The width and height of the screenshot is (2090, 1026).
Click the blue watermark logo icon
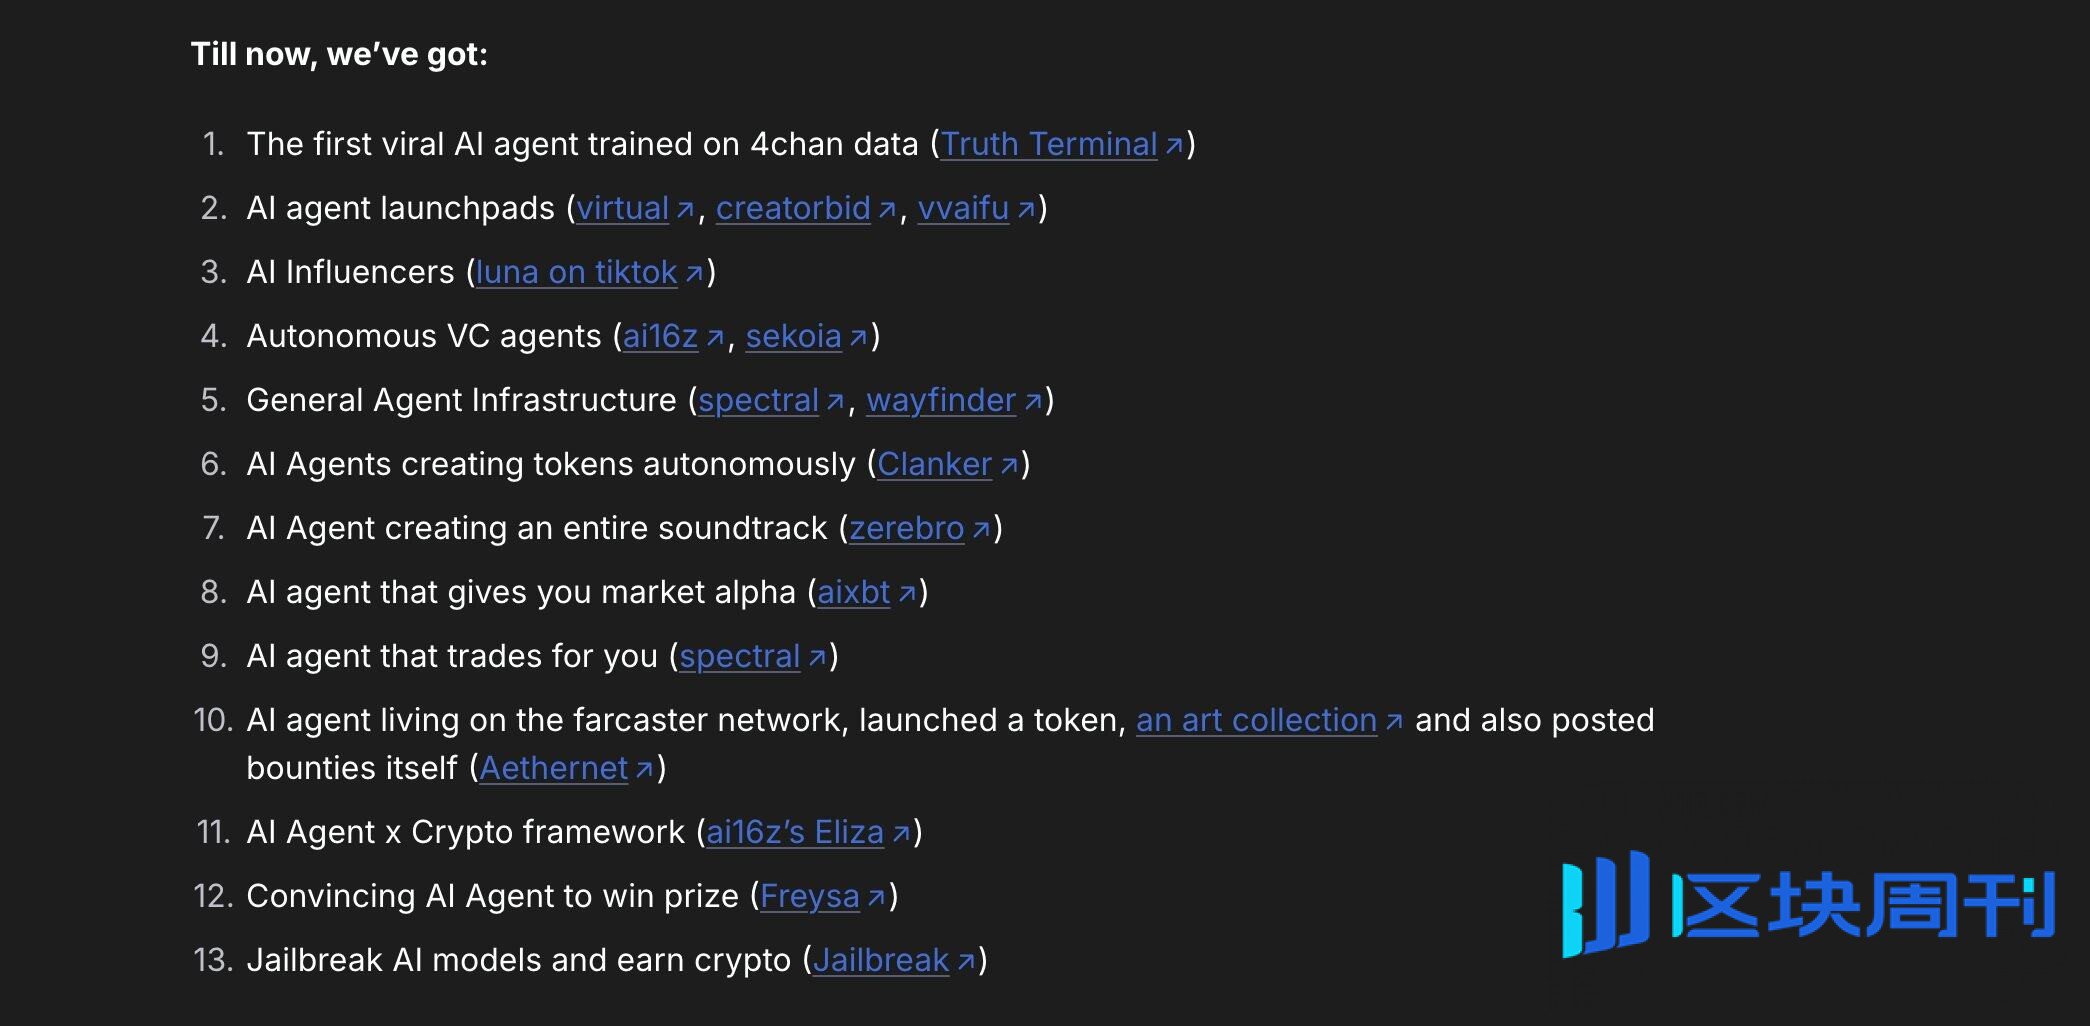(1605, 904)
